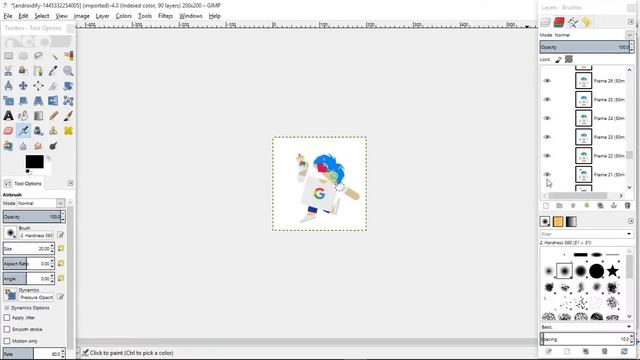The image size is (640, 360).
Task: Select the Move tool
Action: [x=23, y=86]
